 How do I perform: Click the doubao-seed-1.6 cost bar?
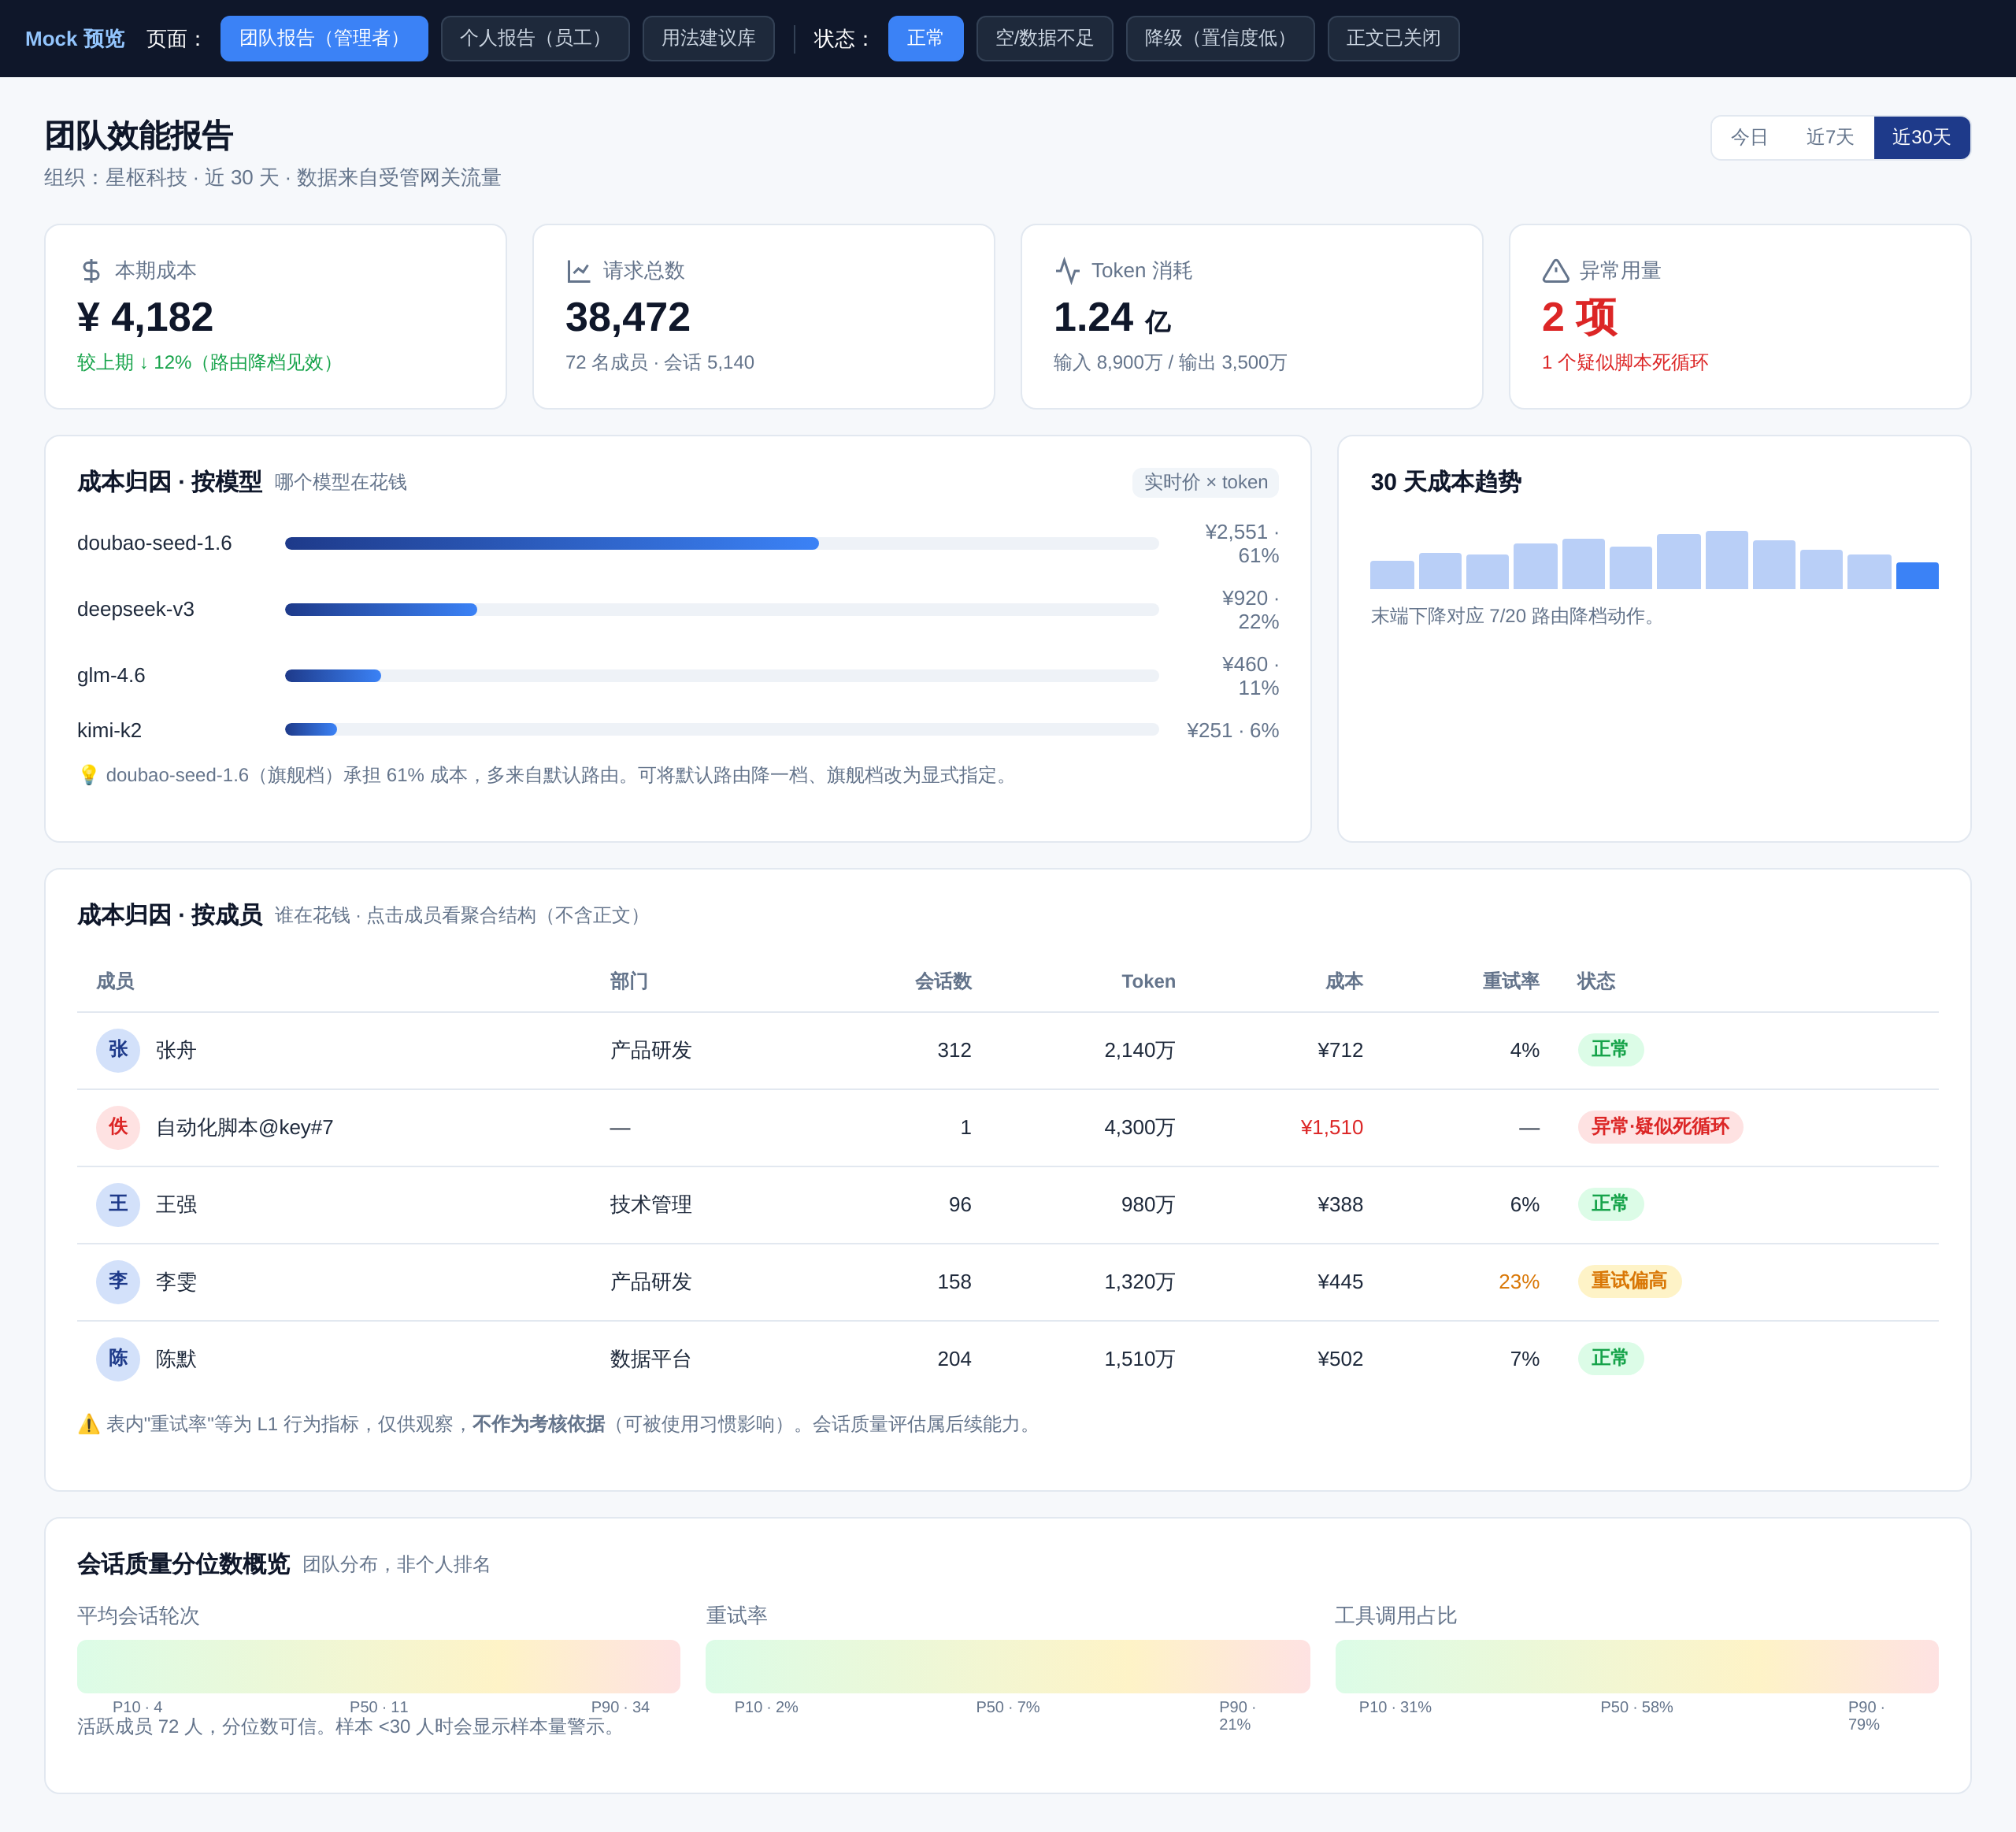coord(721,543)
